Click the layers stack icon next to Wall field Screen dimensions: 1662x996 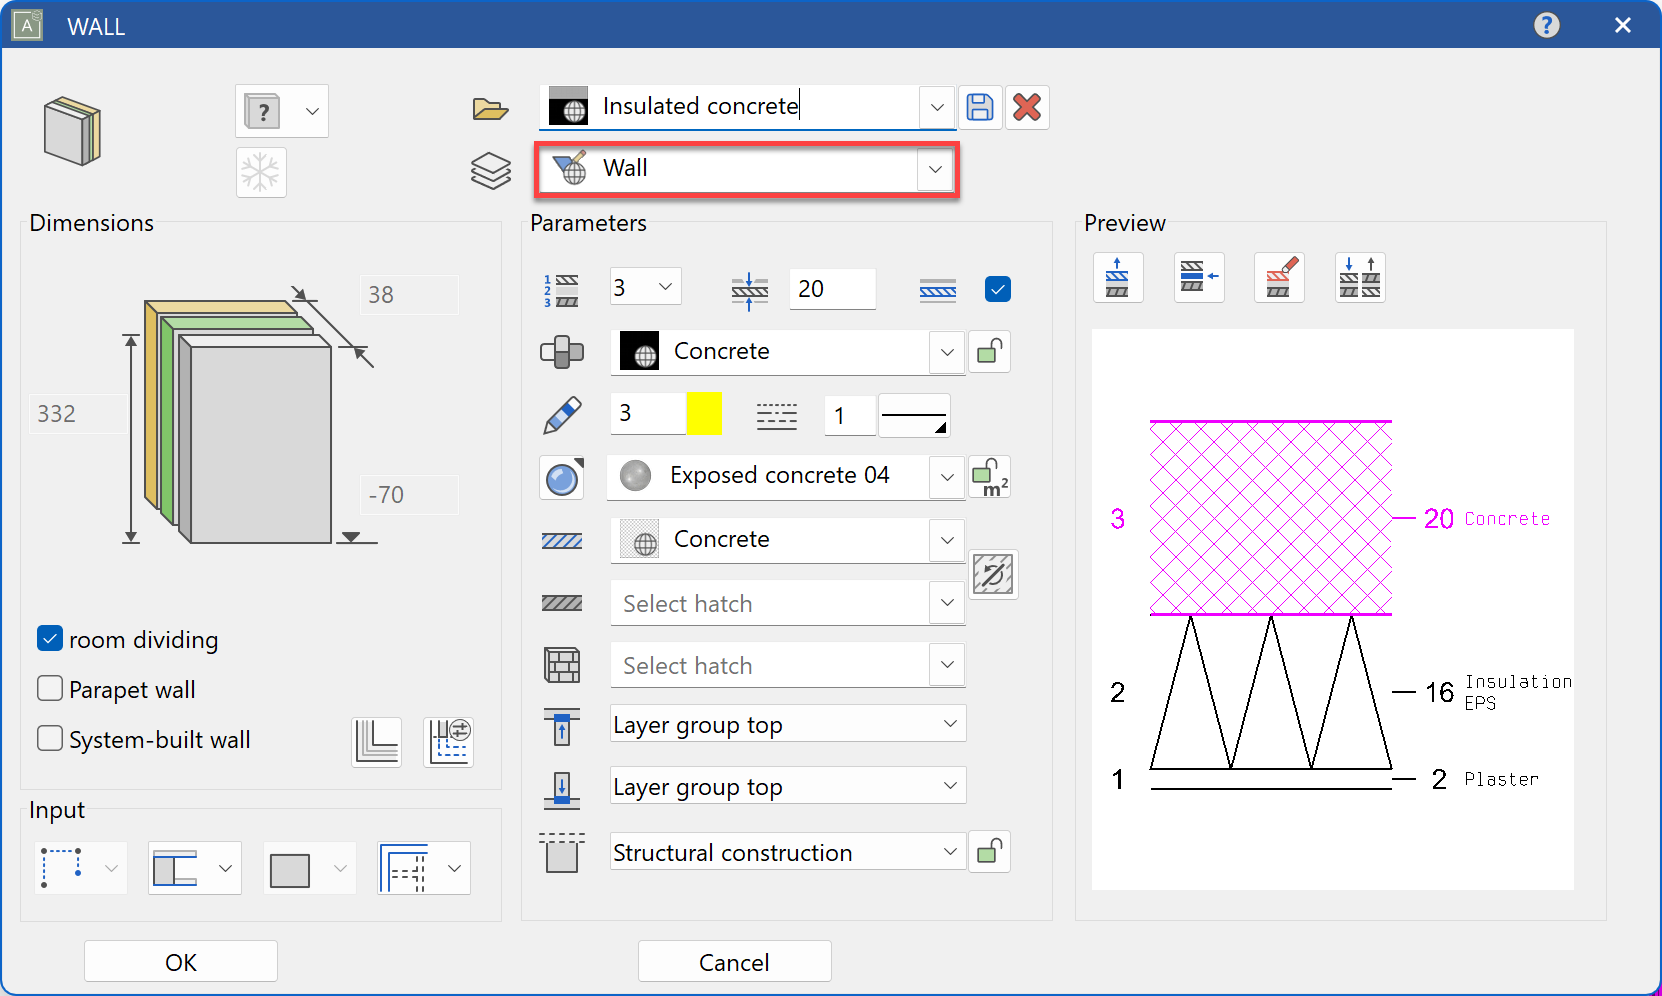click(x=490, y=171)
